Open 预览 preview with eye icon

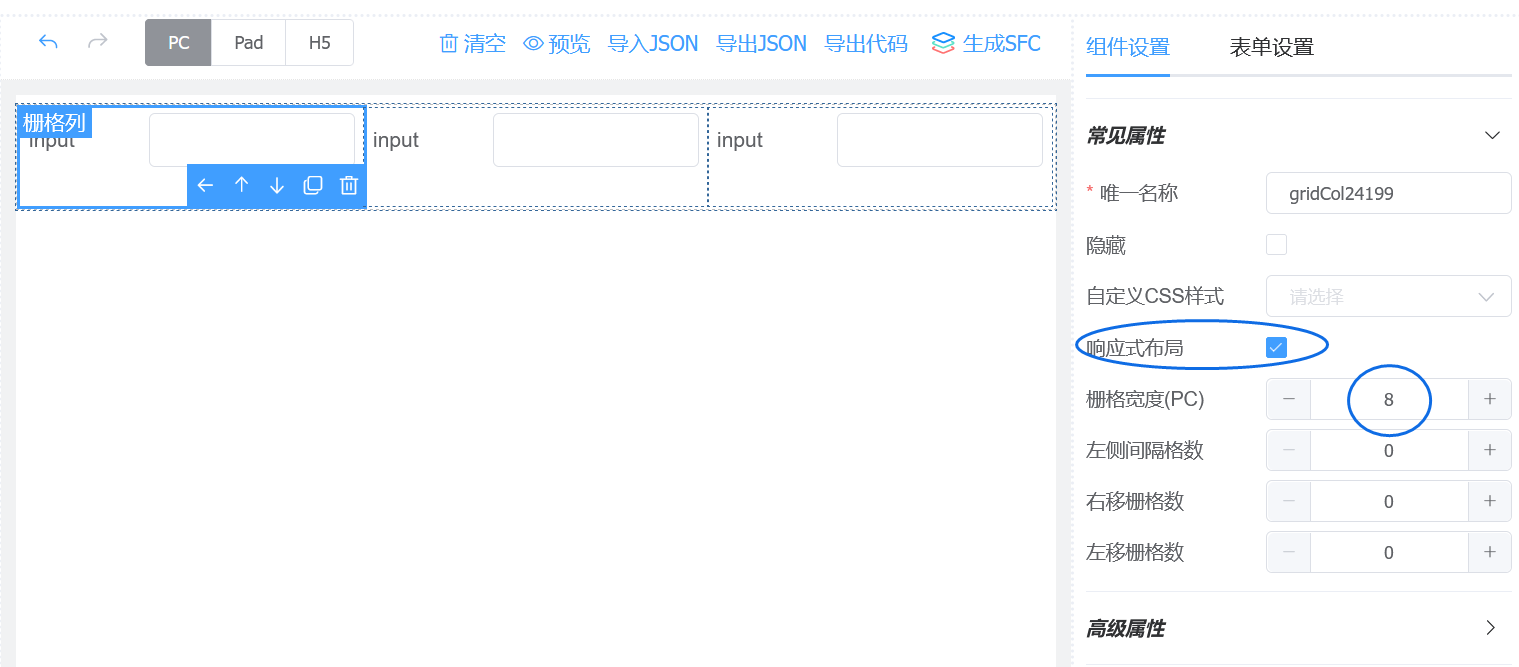557,43
